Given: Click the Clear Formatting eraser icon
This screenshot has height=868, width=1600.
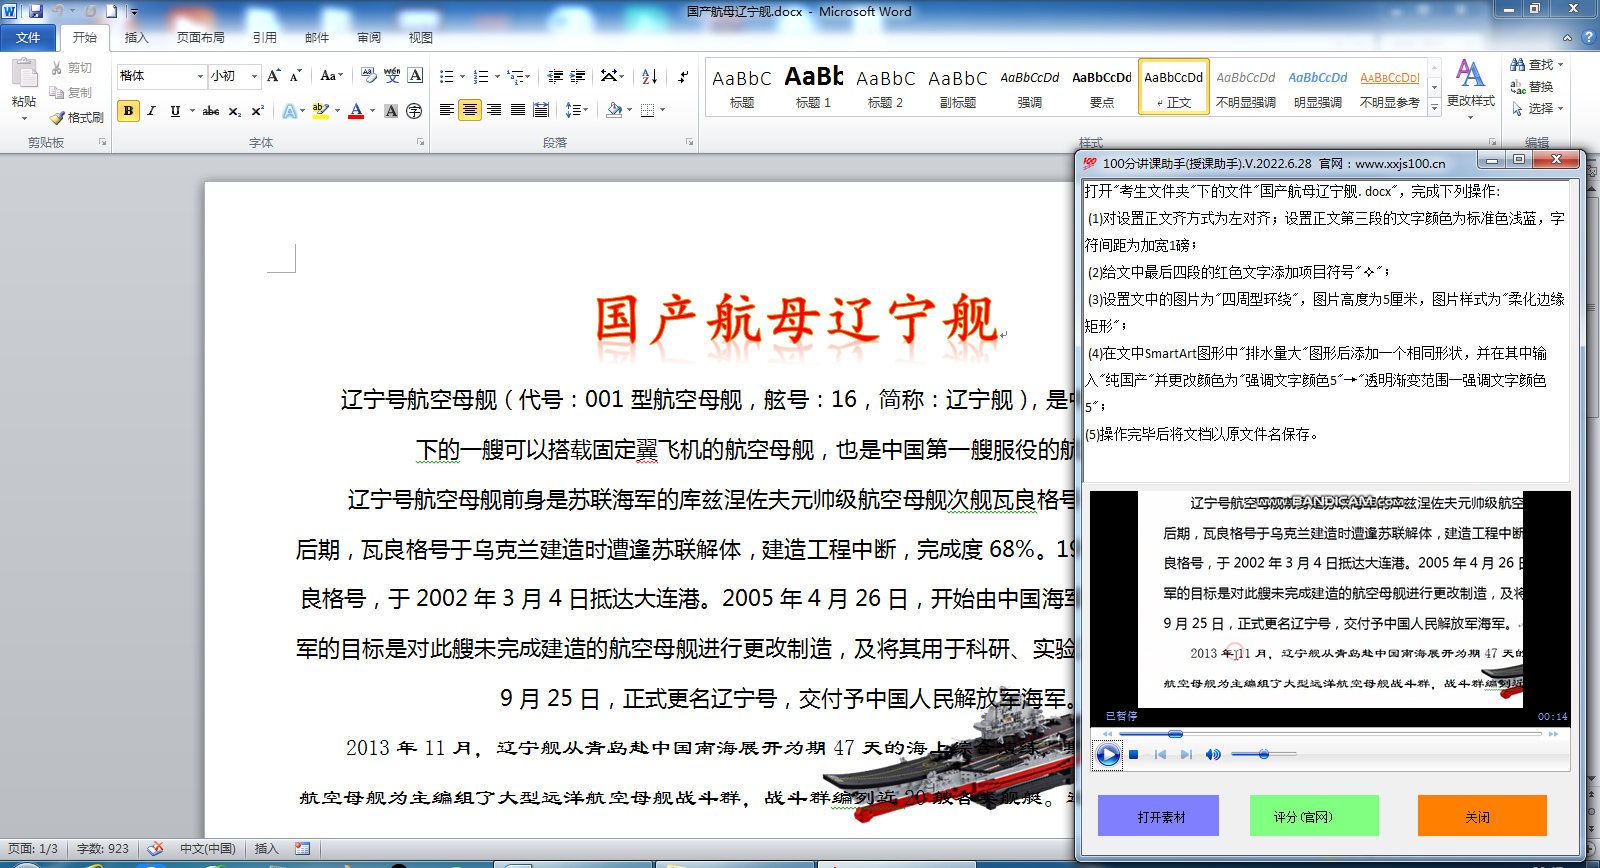Looking at the screenshot, I should point(369,76).
